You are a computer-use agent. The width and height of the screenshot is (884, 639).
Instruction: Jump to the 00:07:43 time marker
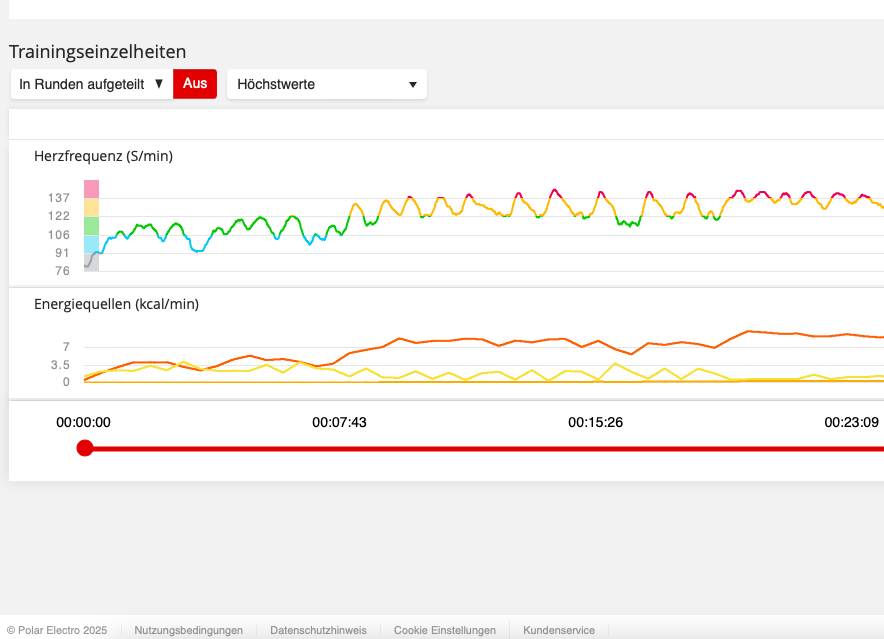[x=339, y=423]
